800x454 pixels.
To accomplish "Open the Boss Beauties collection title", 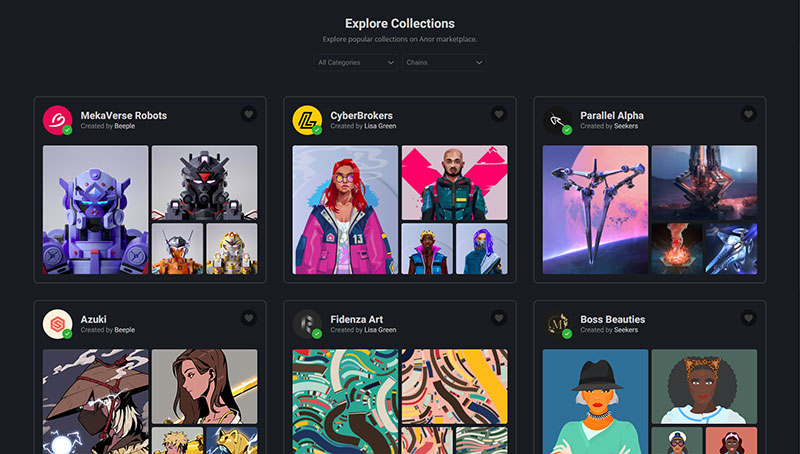I will pyautogui.click(x=613, y=319).
